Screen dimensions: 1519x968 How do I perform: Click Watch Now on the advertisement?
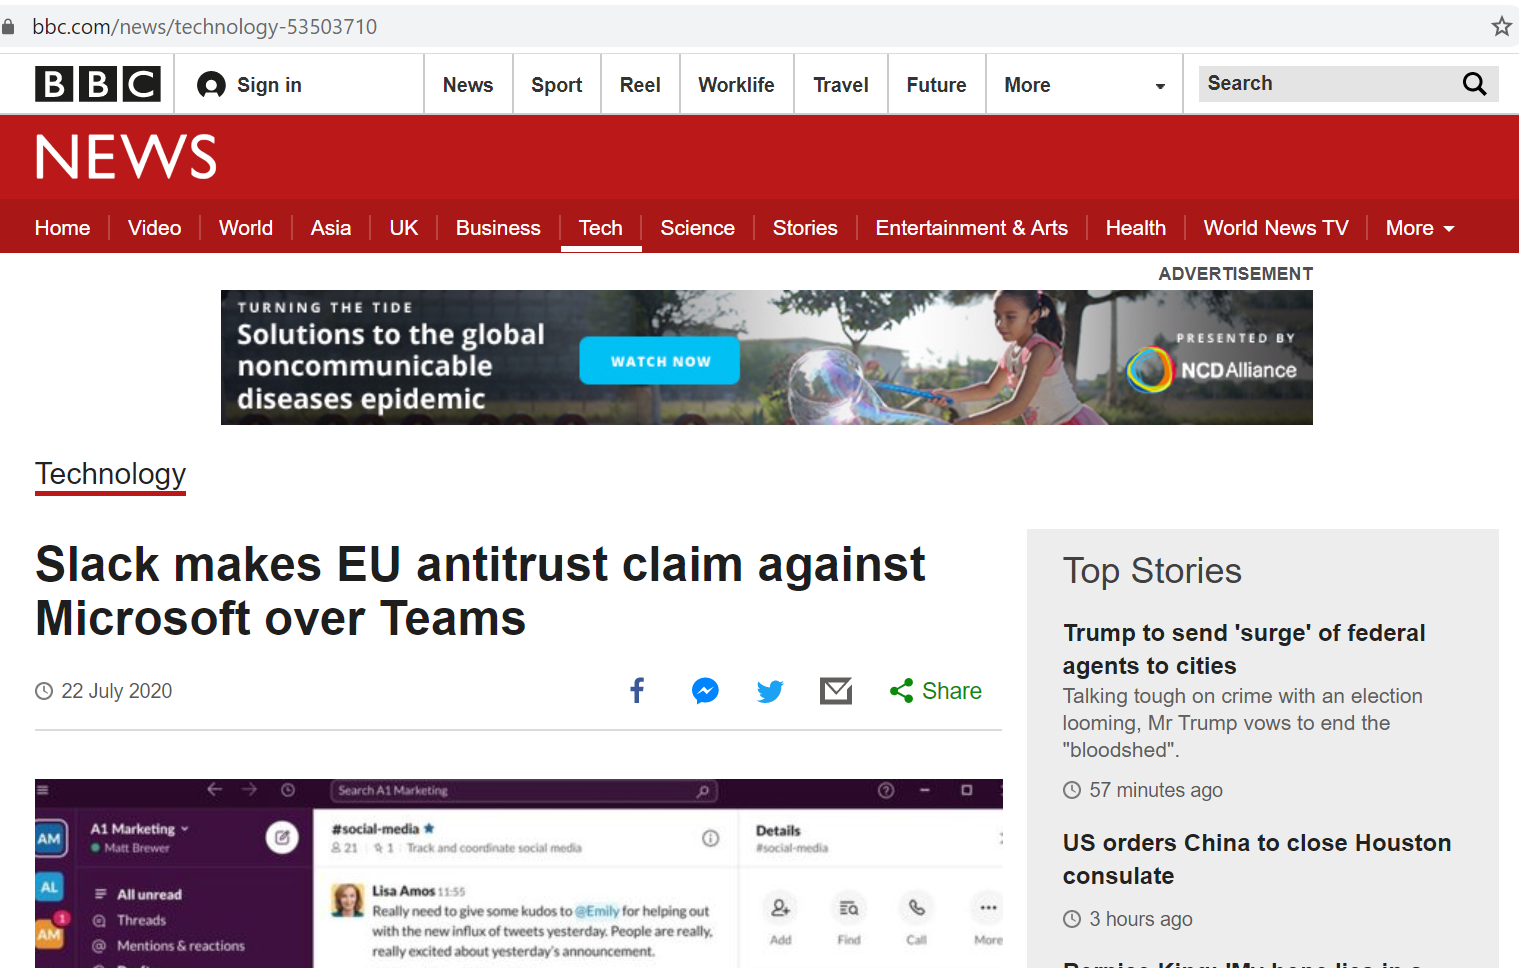pos(660,361)
